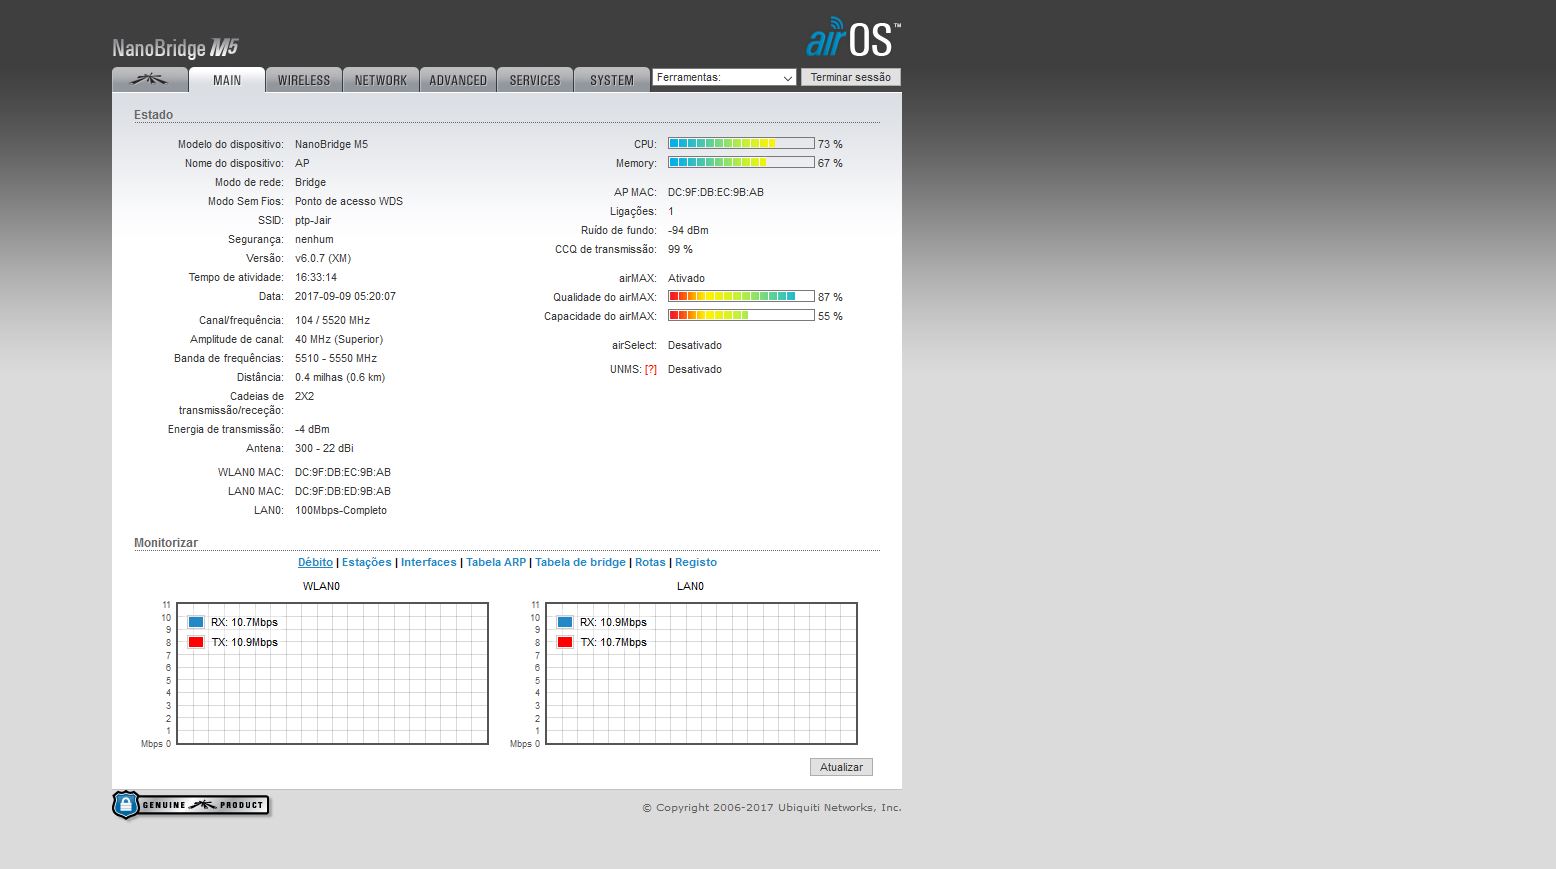The image size is (1556, 869).
Task: Switch to the MAIN tab
Action: (x=227, y=80)
